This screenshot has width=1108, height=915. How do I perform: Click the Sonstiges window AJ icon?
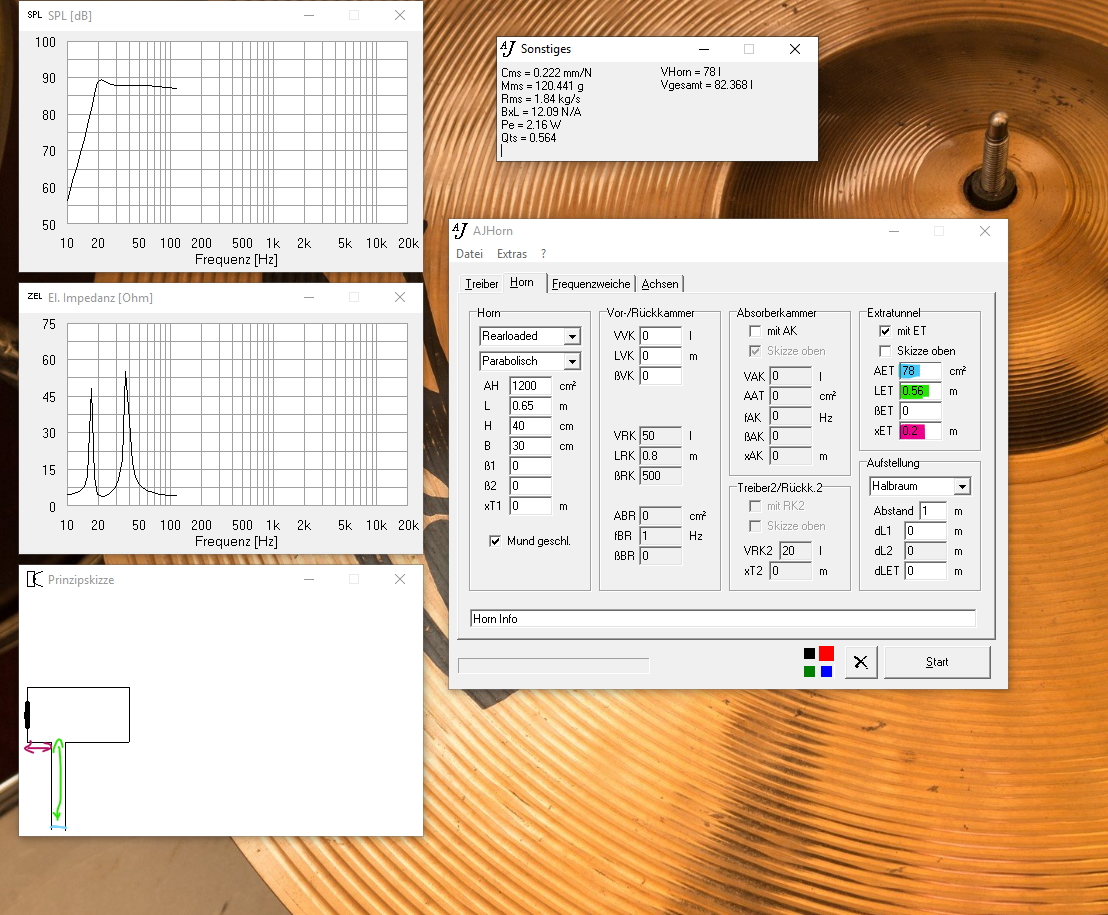tap(508, 49)
